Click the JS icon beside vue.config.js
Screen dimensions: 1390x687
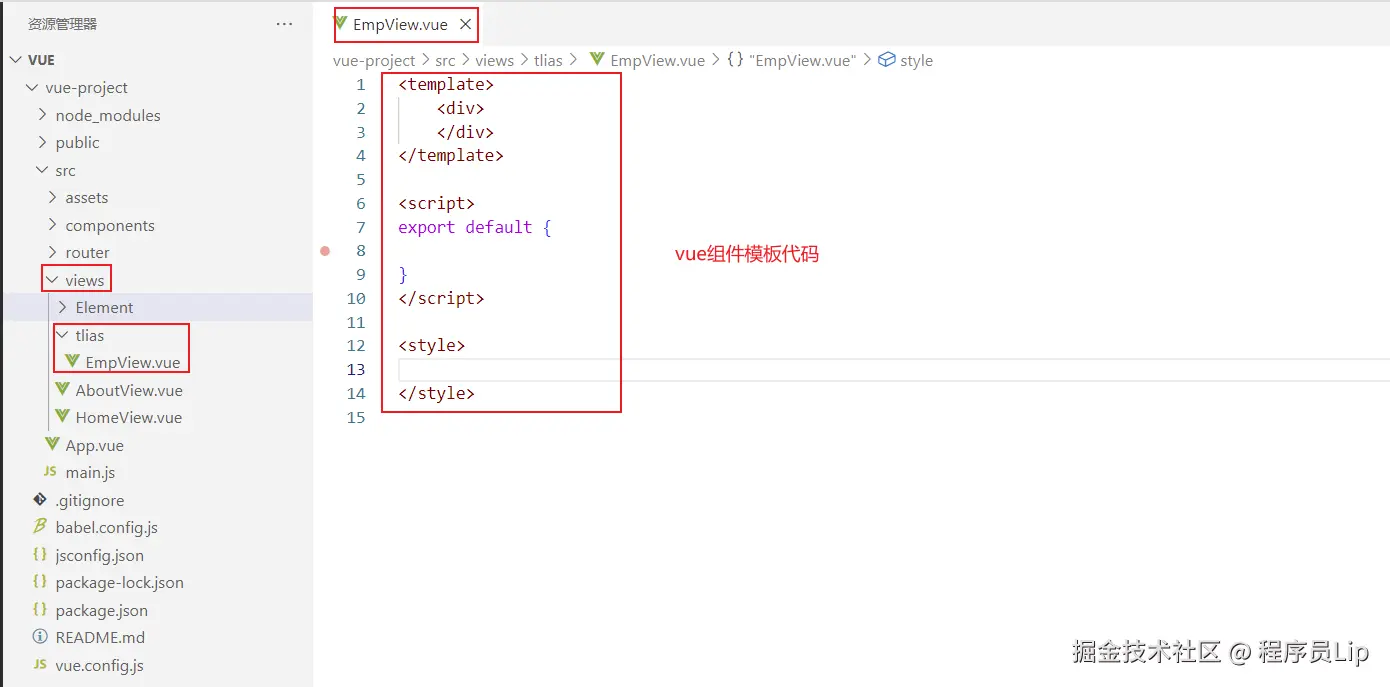(x=40, y=664)
